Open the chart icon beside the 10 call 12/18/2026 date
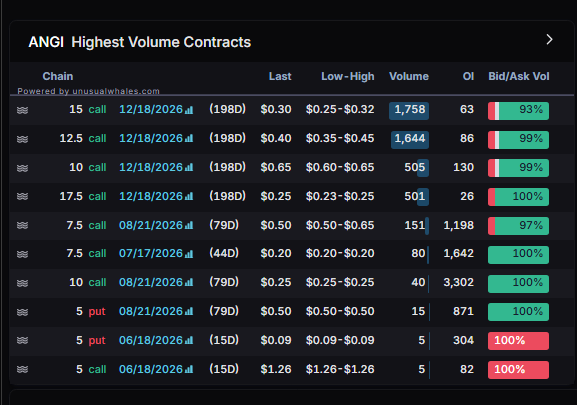This screenshot has width=577, height=405. point(189,168)
